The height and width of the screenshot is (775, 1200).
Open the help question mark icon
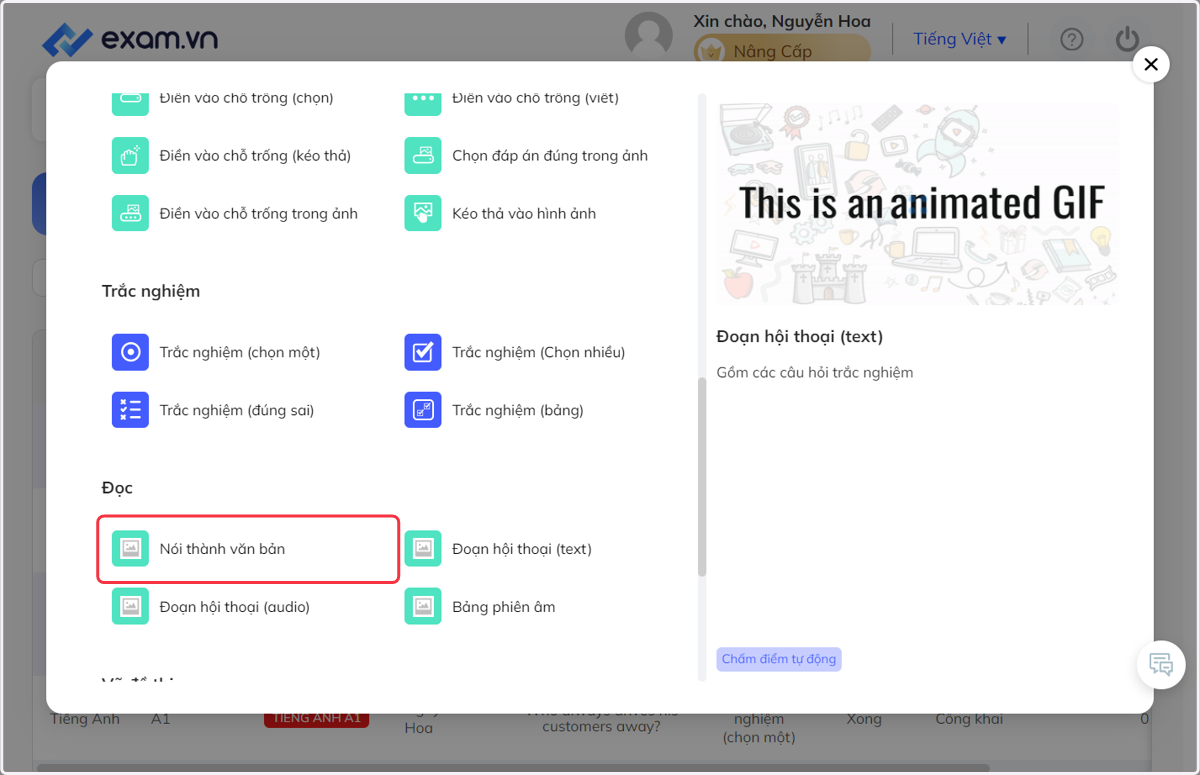(x=1072, y=39)
